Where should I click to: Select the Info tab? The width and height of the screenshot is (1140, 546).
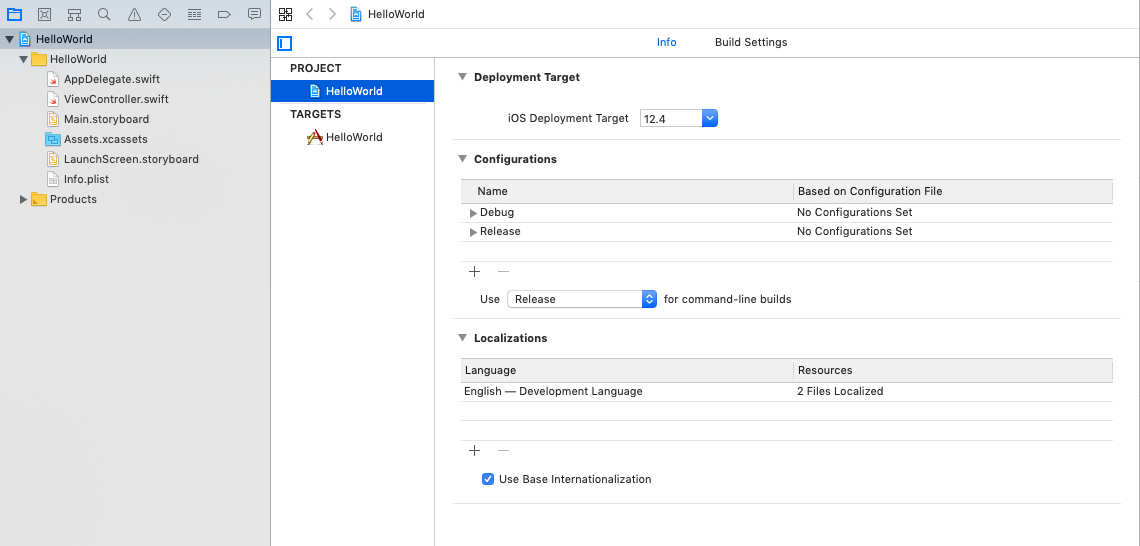(x=666, y=42)
